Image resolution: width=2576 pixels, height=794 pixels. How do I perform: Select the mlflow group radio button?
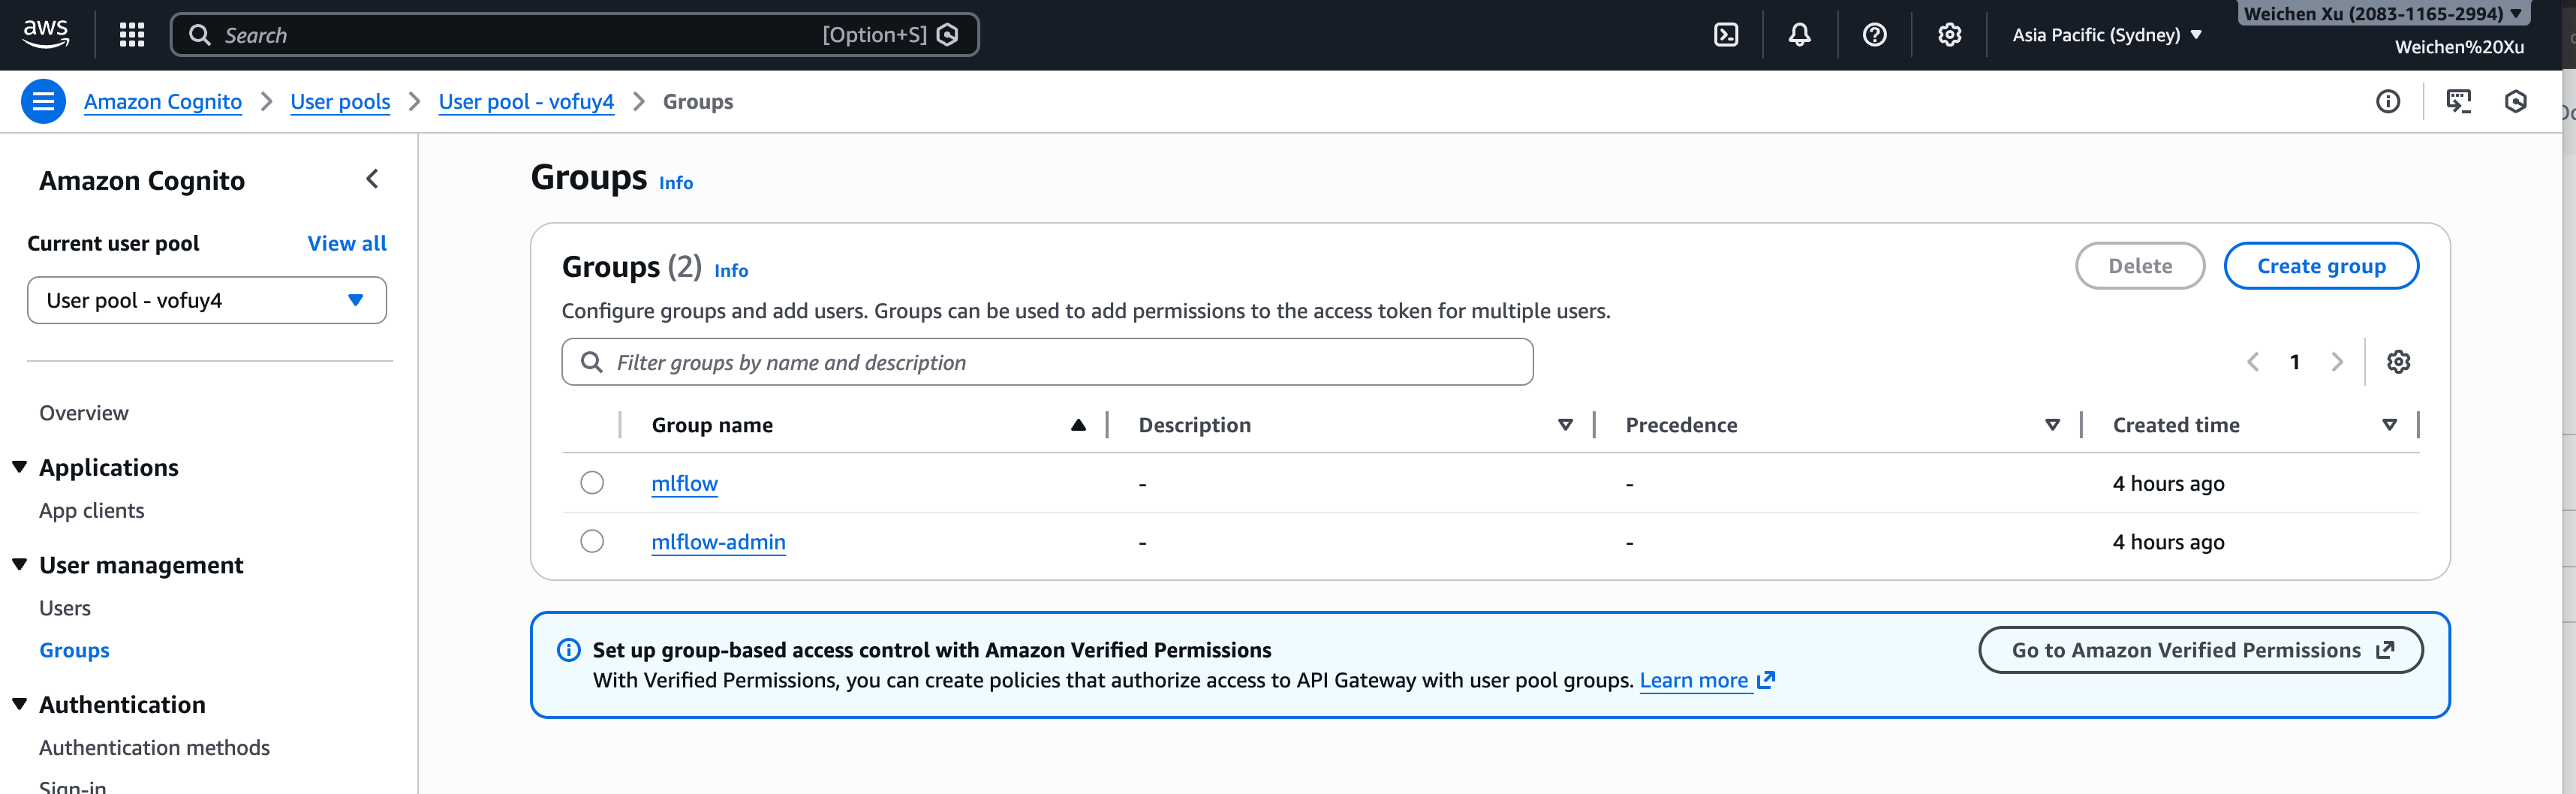click(x=592, y=482)
